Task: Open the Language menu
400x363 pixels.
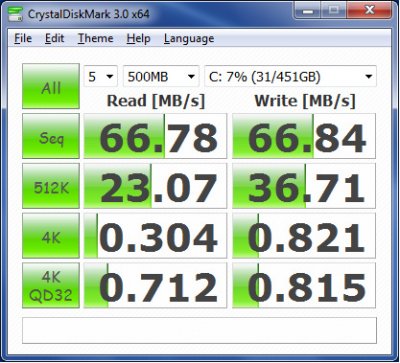Action: tap(189, 38)
